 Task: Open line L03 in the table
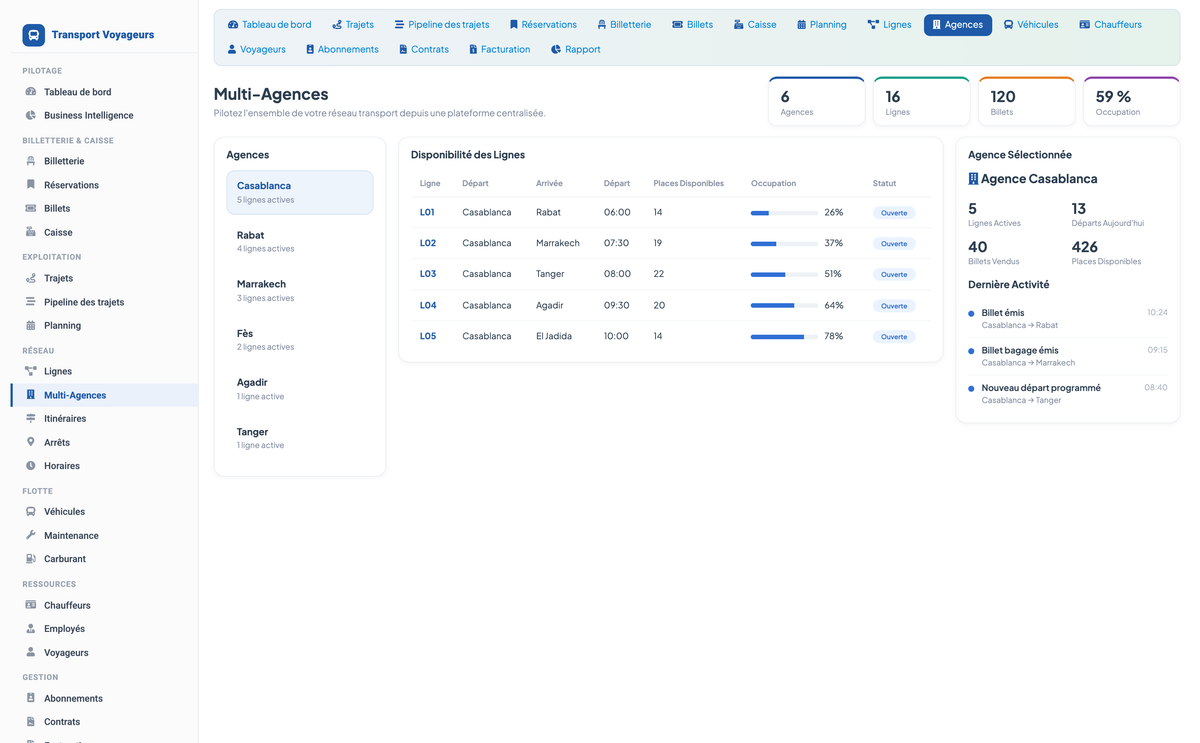pyautogui.click(x=428, y=274)
